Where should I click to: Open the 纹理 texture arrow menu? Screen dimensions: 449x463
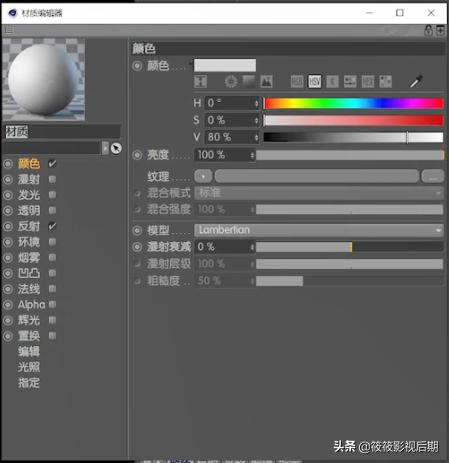(x=203, y=176)
